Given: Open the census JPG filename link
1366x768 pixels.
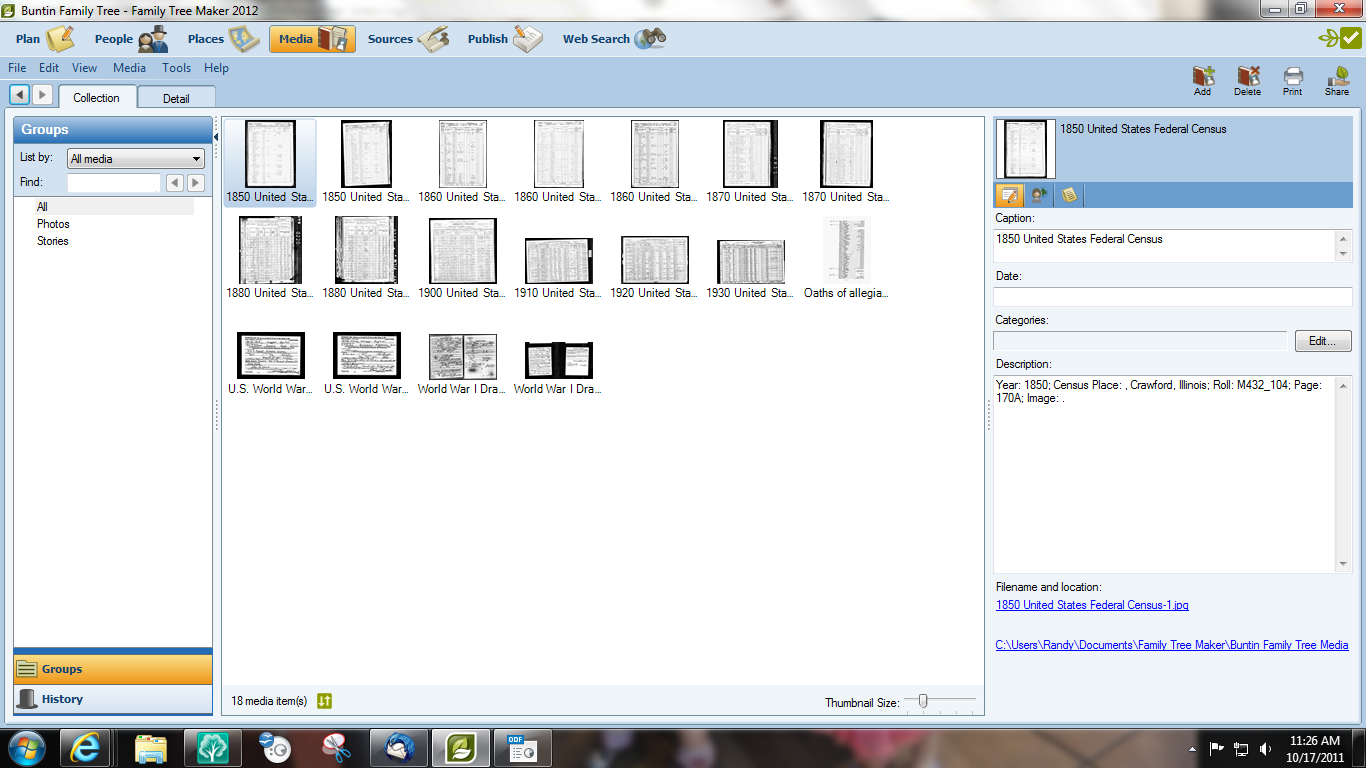Looking at the screenshot, I should point(1091,605).
